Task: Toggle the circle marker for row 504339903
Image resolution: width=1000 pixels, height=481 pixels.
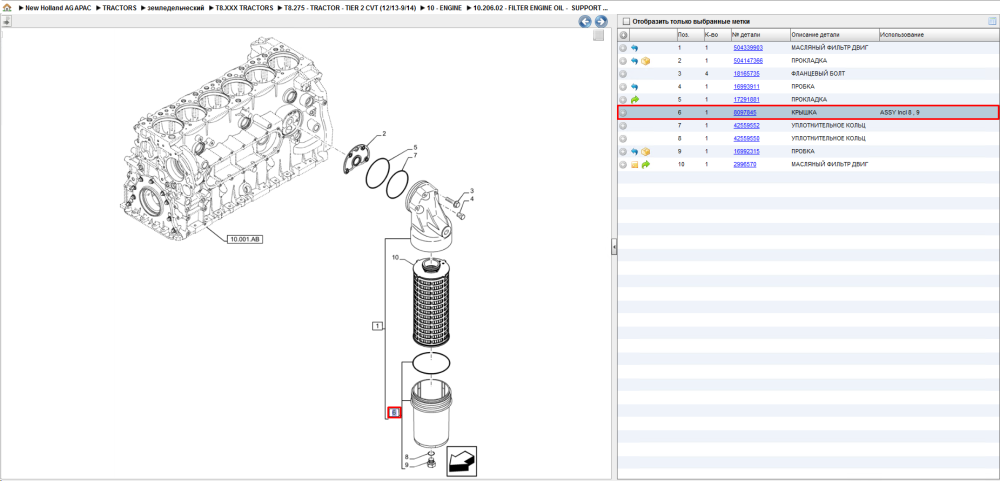Action: pos(623,48)
